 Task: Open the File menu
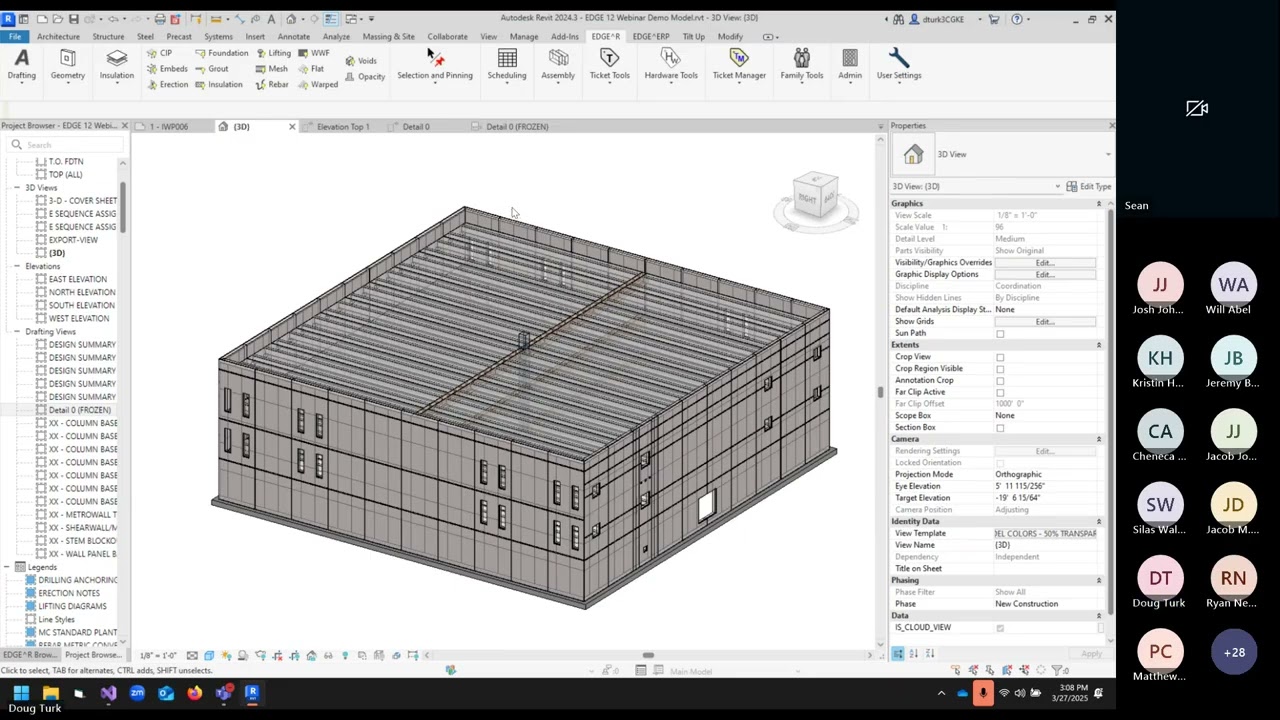pos(15,37)
